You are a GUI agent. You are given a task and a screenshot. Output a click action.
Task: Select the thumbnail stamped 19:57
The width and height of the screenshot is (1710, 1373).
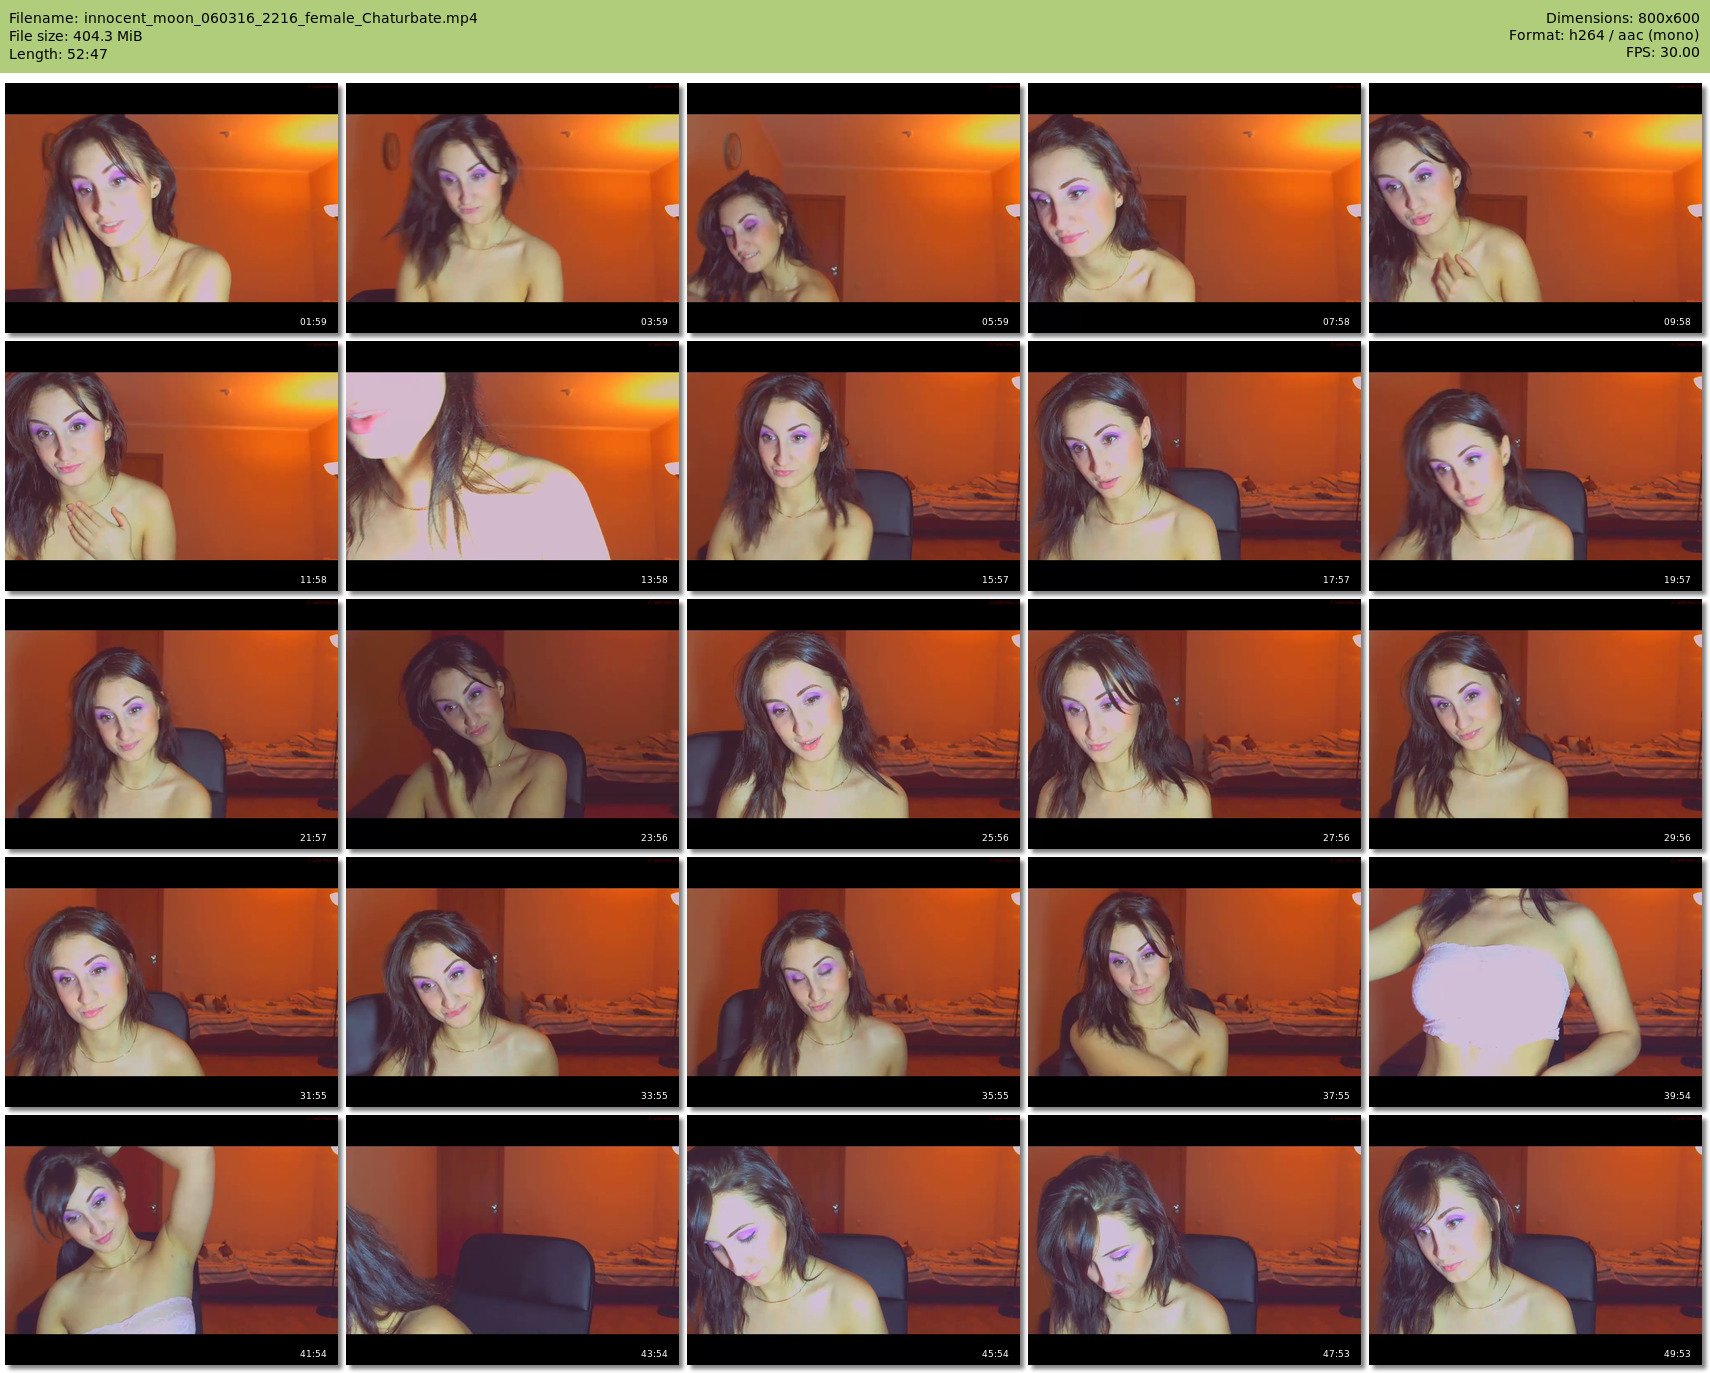pos(1536,466)
